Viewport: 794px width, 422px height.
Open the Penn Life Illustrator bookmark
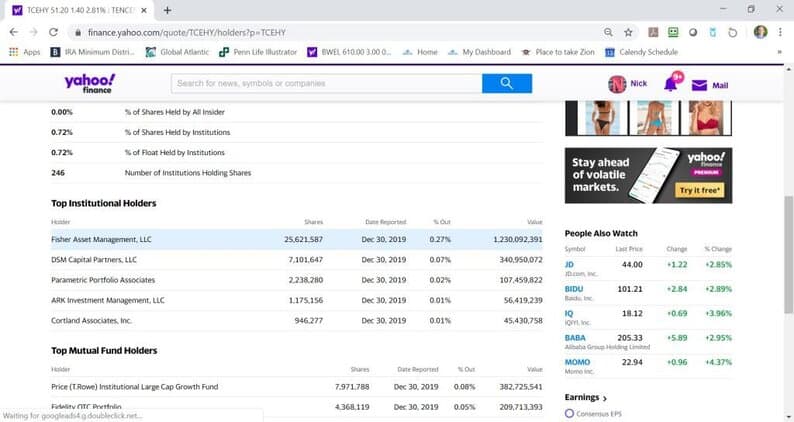tap(258, 52)
